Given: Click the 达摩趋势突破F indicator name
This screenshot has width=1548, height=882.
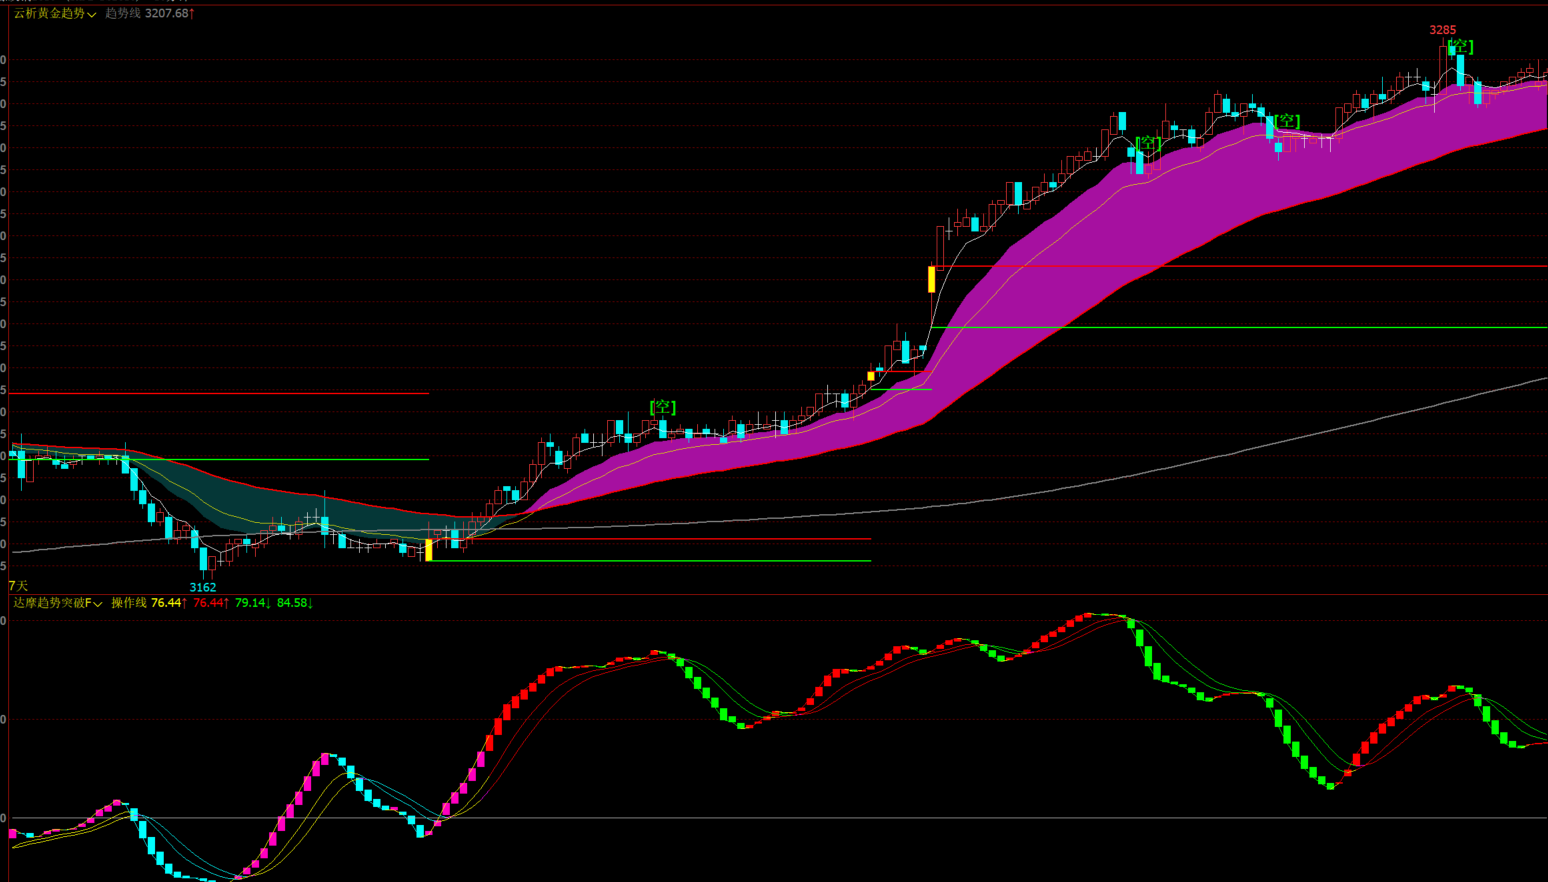Looking at the screenshot, I should coord(52,603).
